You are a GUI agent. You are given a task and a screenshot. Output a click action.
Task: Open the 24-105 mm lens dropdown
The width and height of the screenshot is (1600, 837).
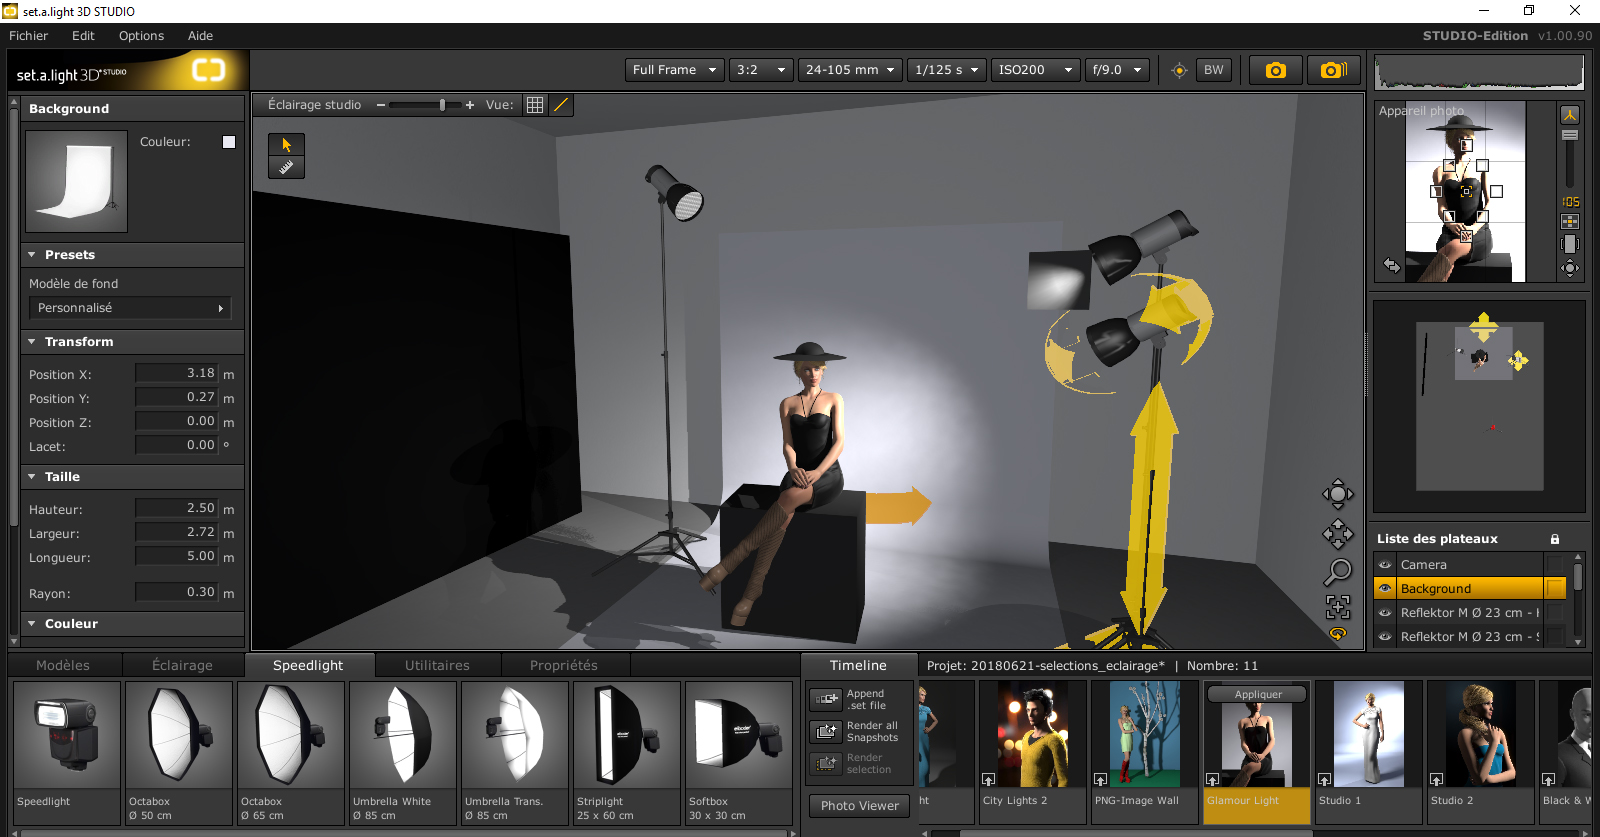click(x=850, y=70)
